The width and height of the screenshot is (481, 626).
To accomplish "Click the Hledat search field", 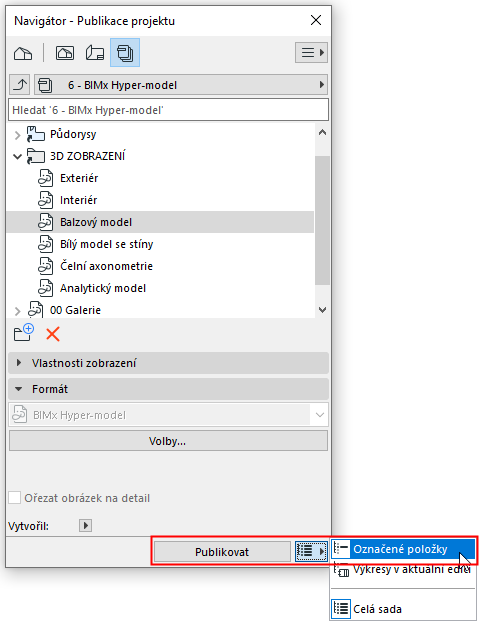I will tap(168, 110).
